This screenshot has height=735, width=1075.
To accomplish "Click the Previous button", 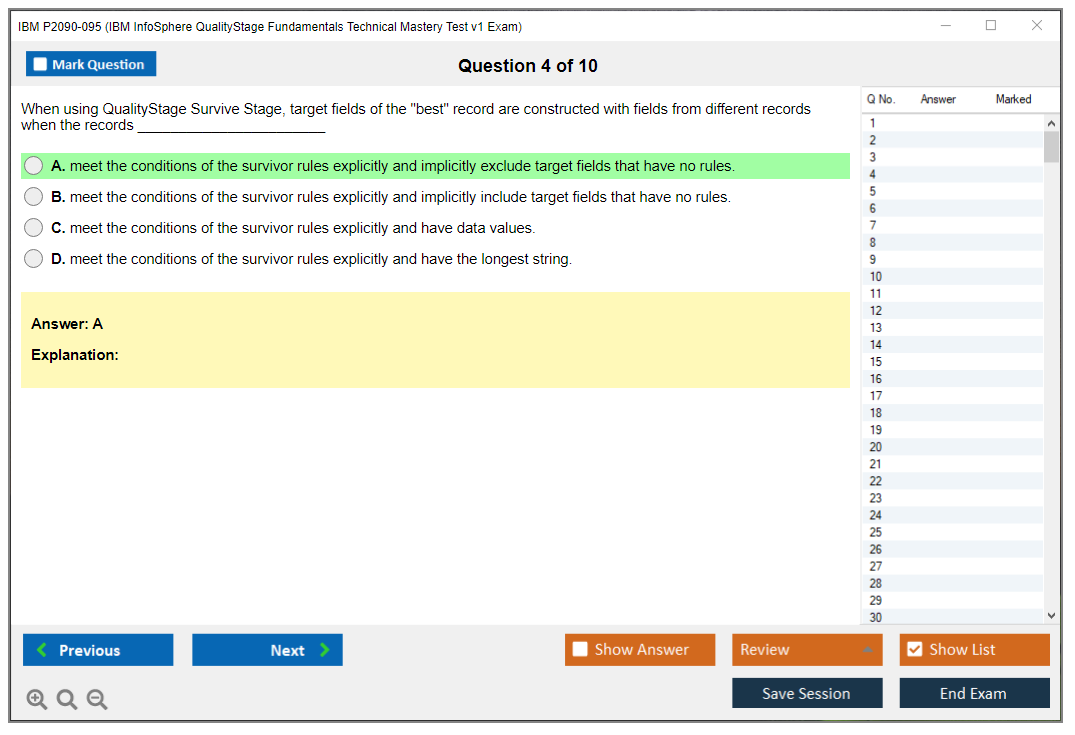I will [98, 650].
